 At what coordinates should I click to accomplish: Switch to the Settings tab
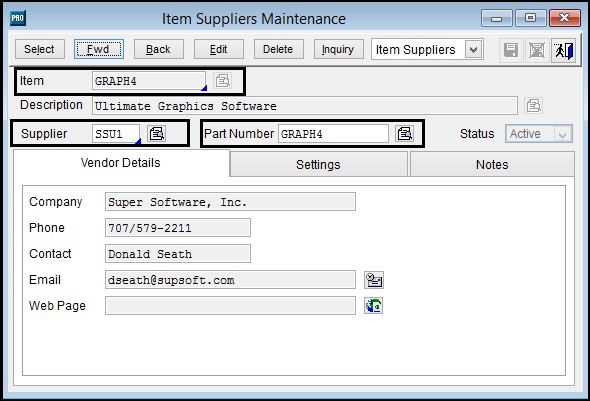click(x=318, y=164)
